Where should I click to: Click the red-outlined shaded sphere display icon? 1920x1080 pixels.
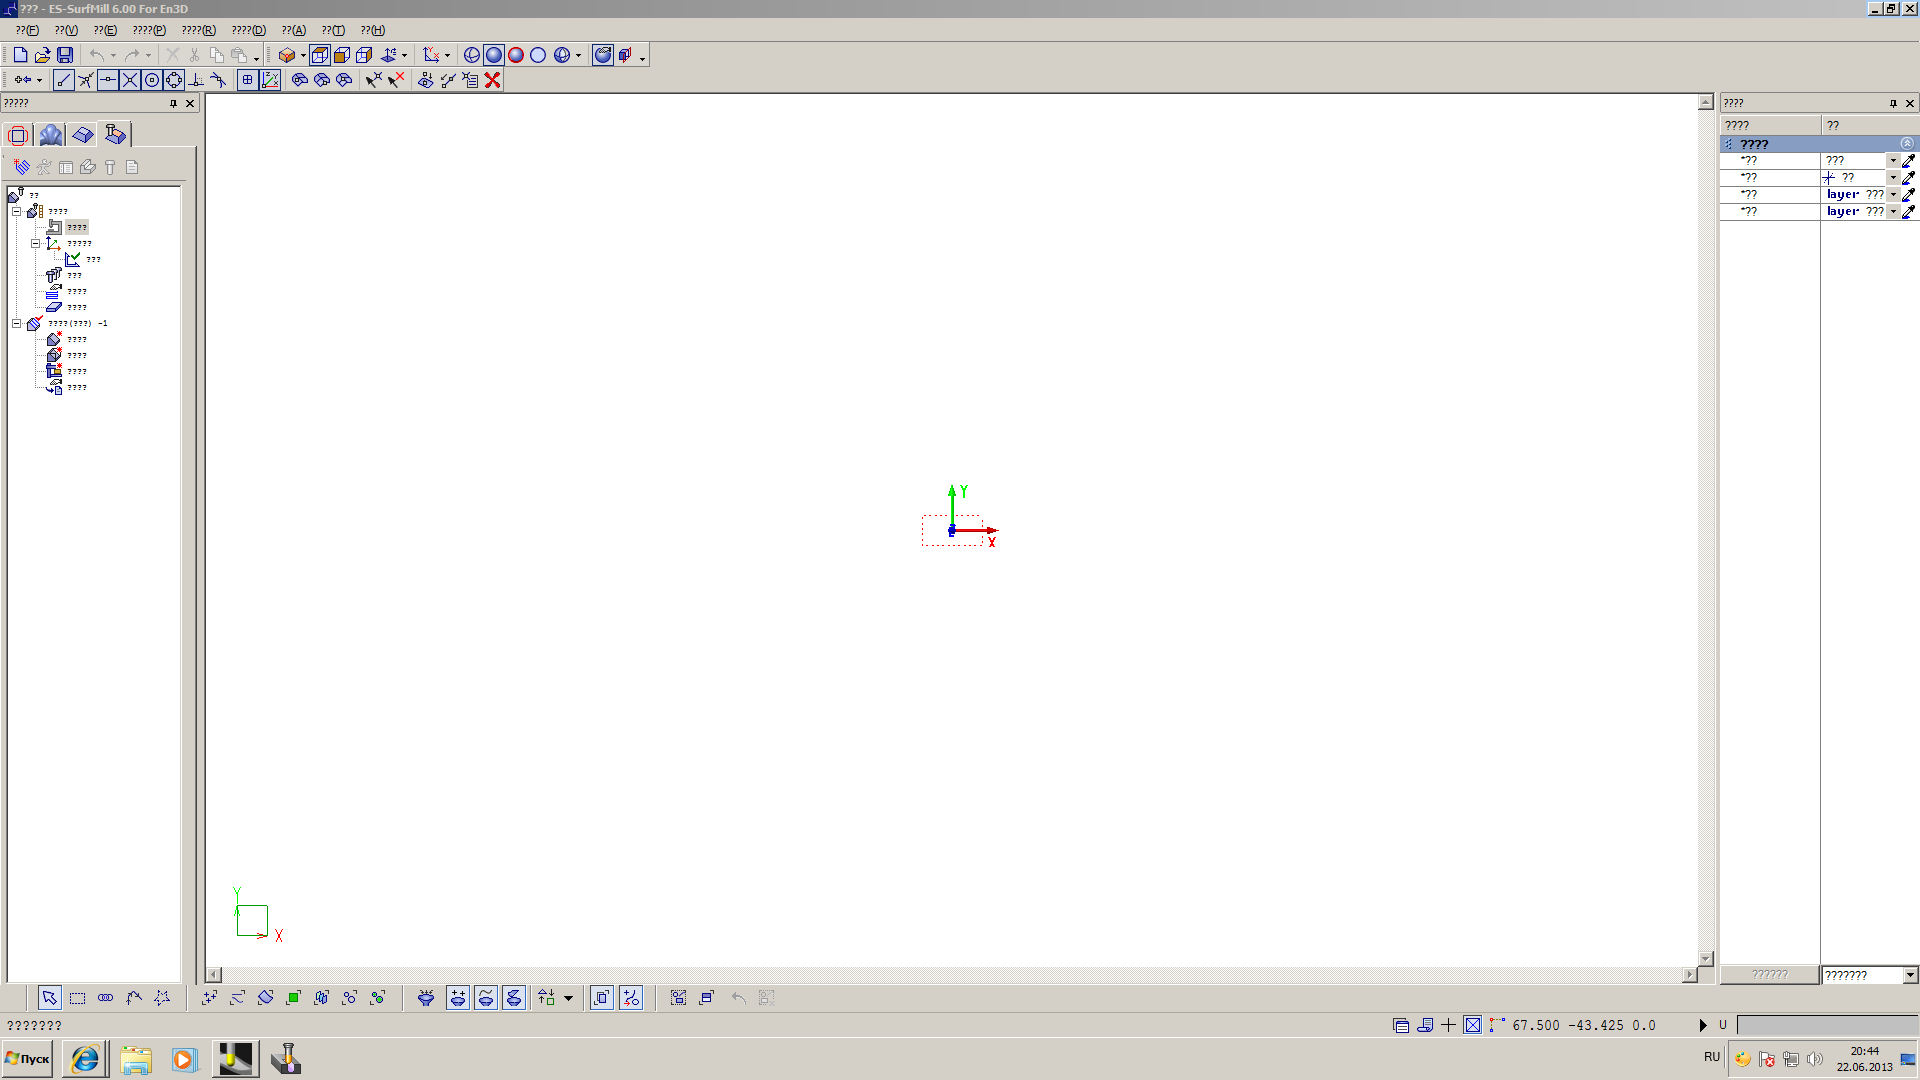516,55
